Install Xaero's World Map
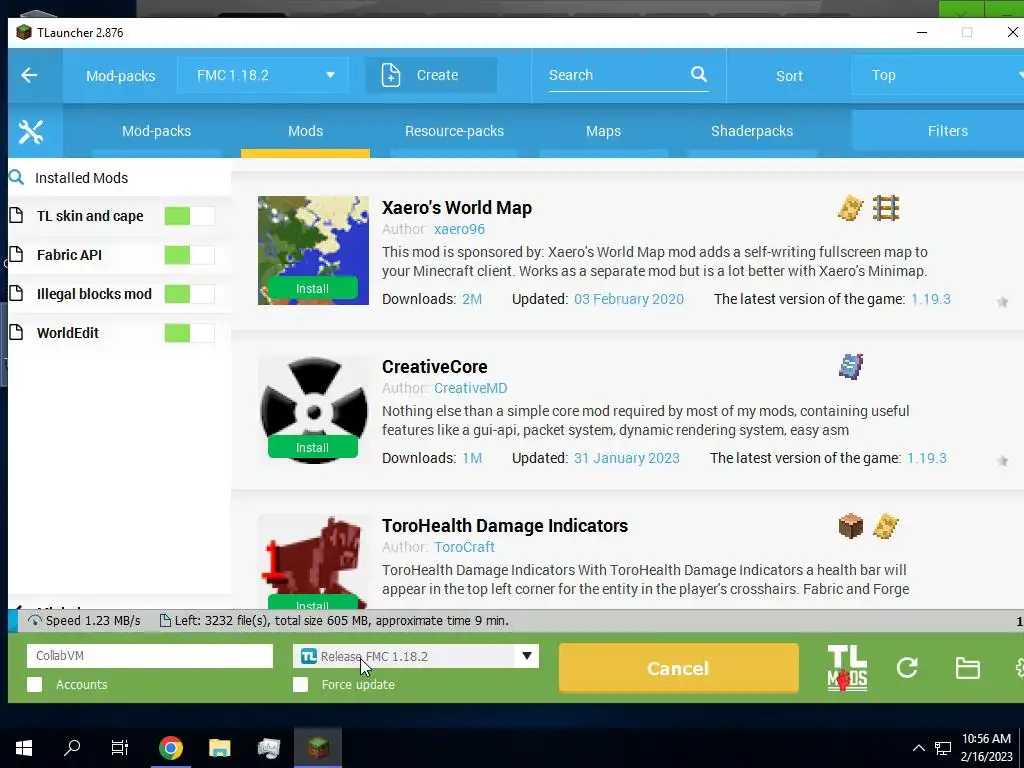 (312, 289)
